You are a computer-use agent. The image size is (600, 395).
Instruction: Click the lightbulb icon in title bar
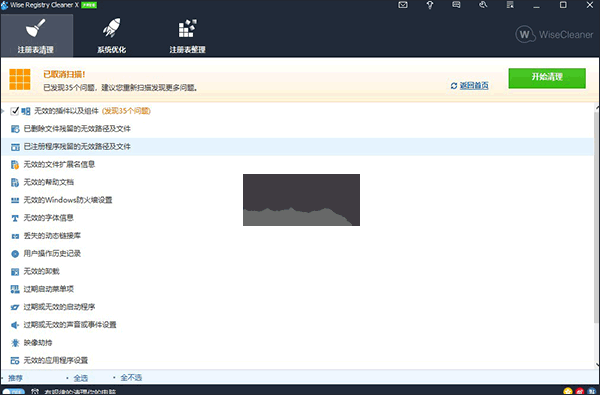click(x=430, y=5)
